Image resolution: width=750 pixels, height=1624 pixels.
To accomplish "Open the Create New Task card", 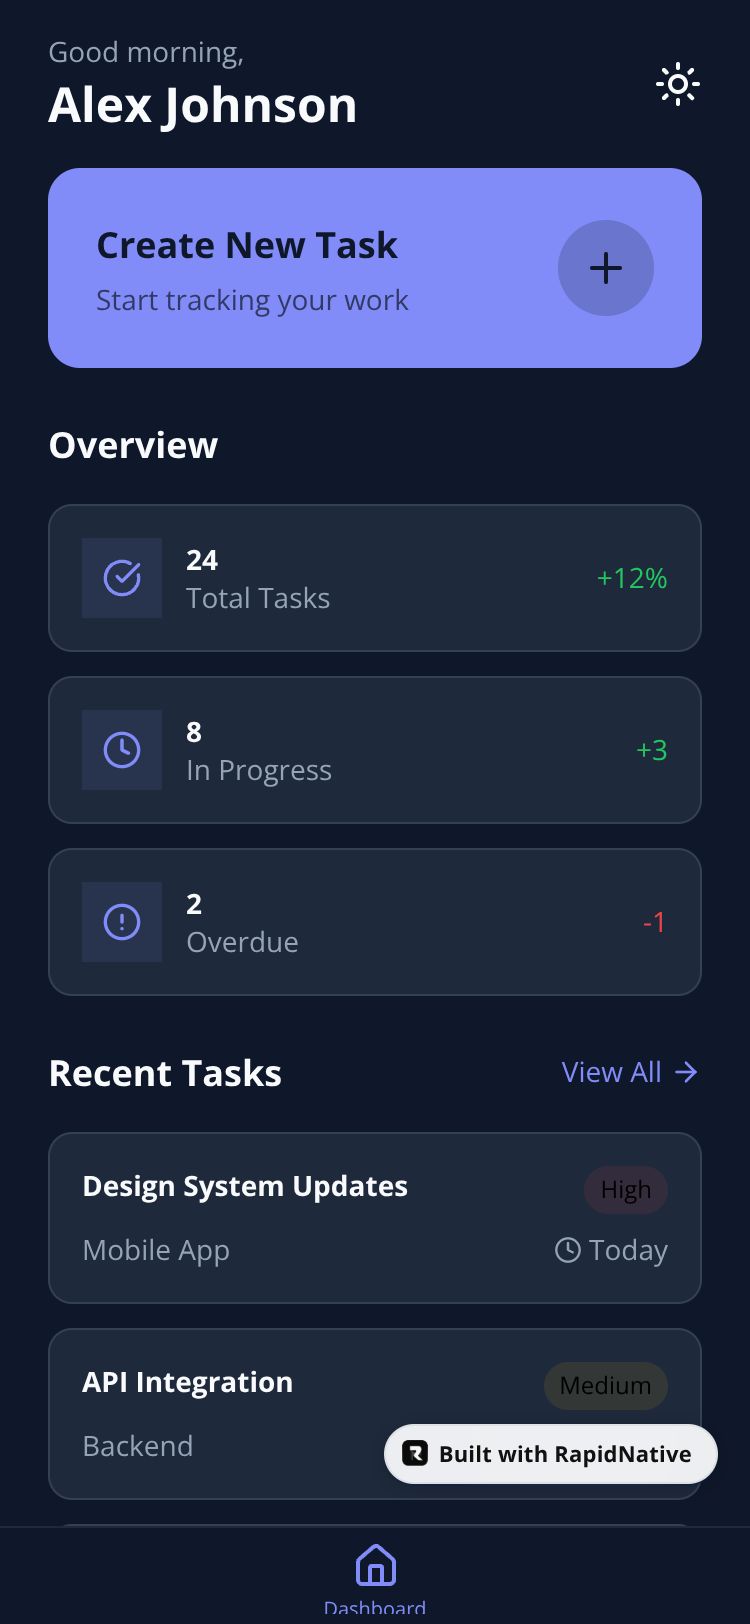I will pos(300,268).
